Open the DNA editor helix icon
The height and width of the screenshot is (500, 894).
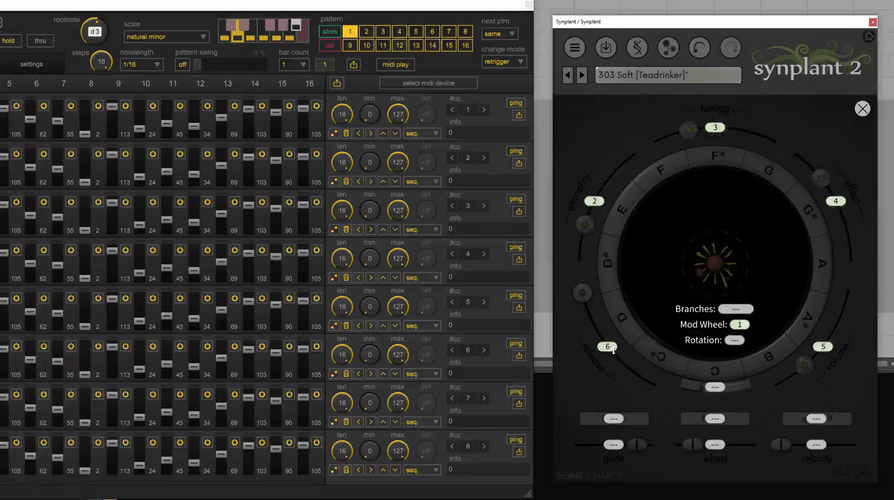[637, 47]
